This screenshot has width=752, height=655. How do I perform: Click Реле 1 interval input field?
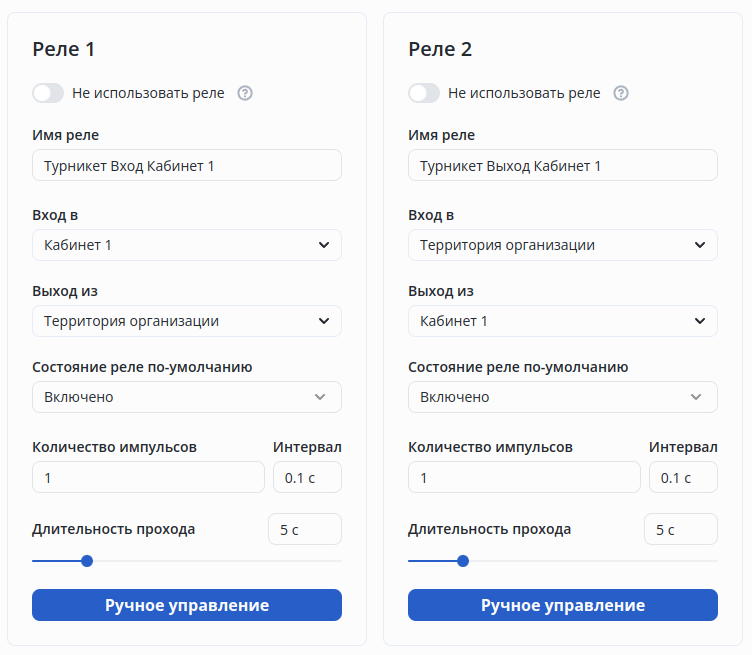[307, 478]
